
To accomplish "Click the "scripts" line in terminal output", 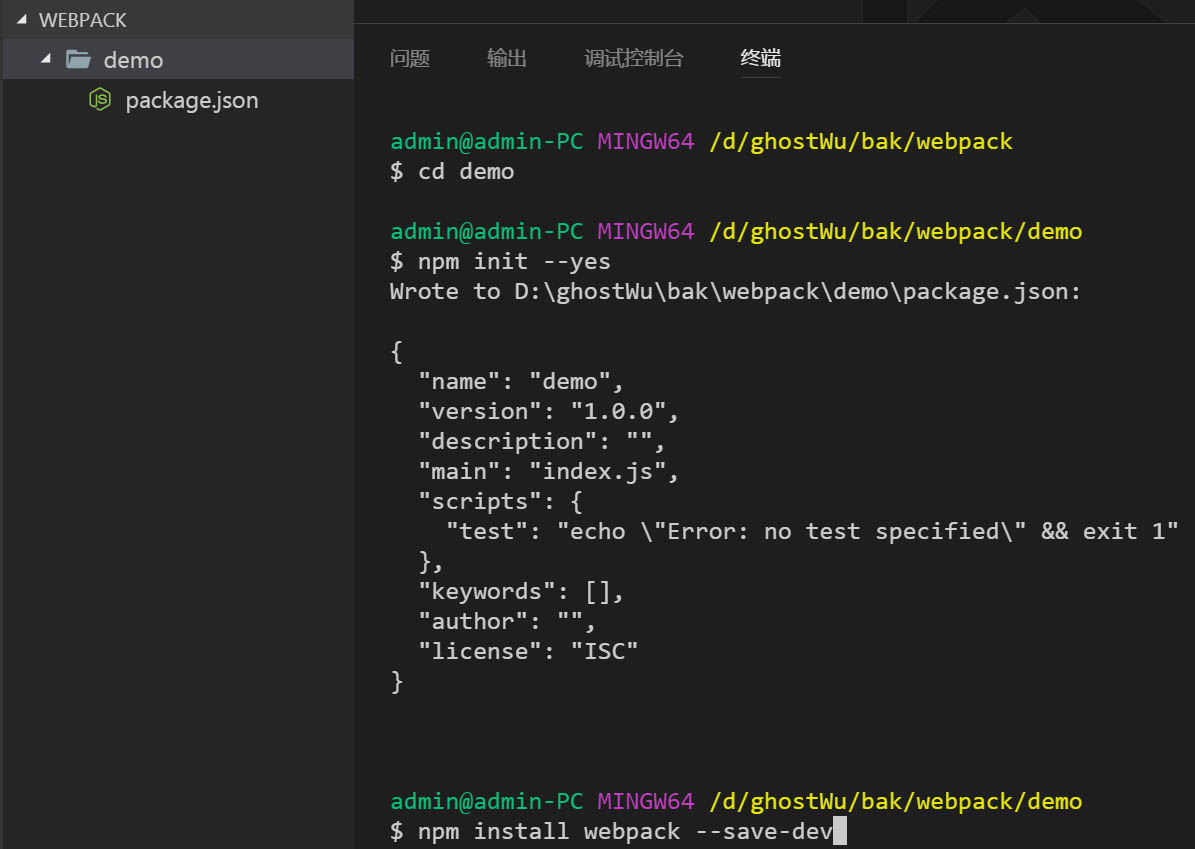I will click(500, 501).
